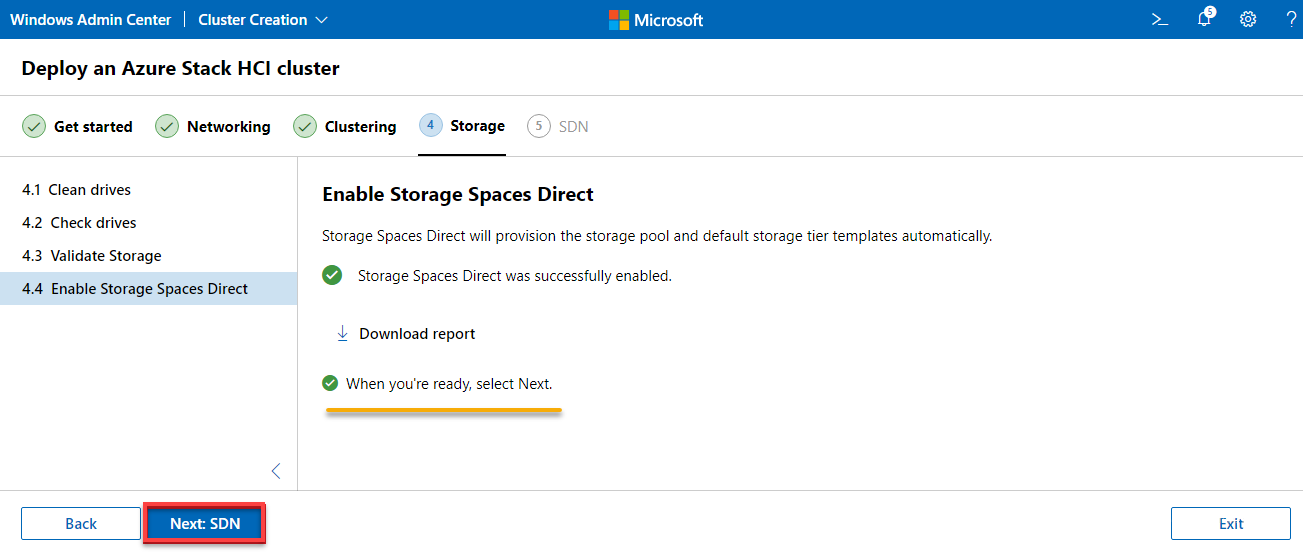The height and width of the screenshot is (556, 1303).
Task: Click the green checkmark beside successfully enabled message
Action: click(x=332, y=276)
